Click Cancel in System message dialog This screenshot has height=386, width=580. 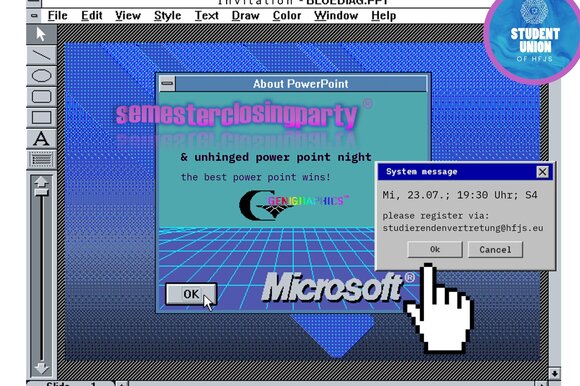point(495,250)
